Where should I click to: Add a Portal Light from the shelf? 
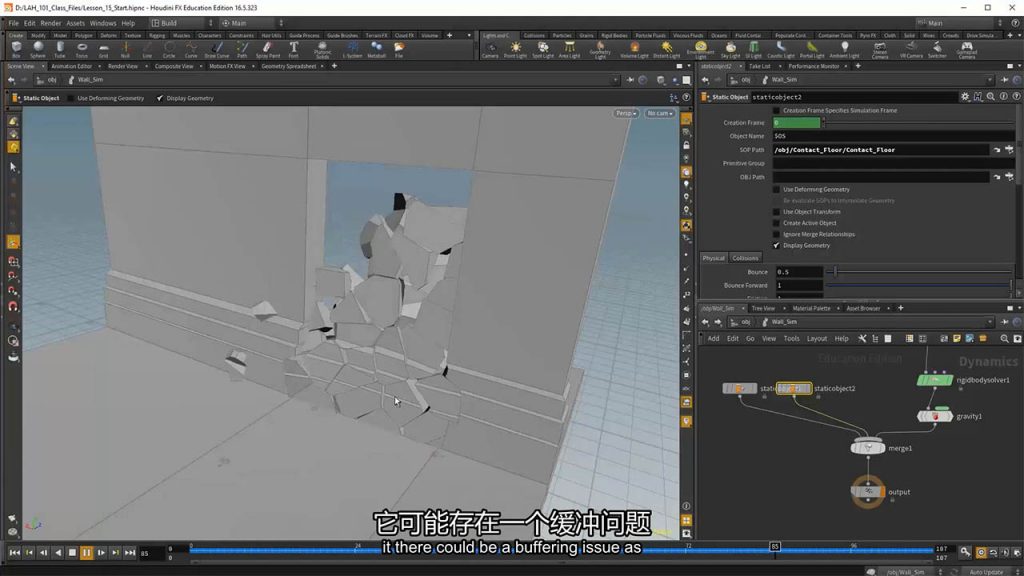[812, 50]
